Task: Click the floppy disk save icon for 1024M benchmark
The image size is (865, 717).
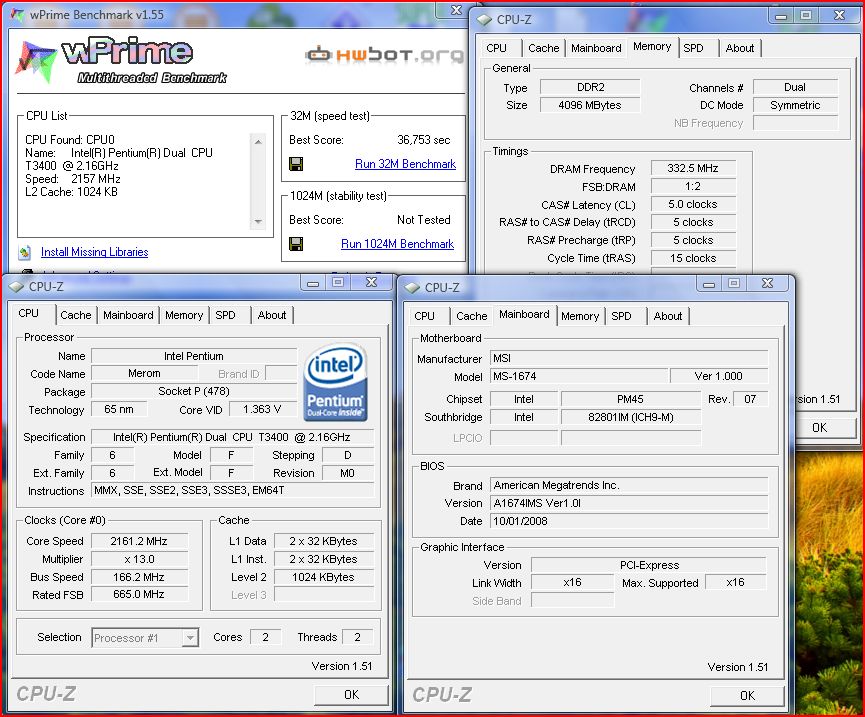Action: 296,244
